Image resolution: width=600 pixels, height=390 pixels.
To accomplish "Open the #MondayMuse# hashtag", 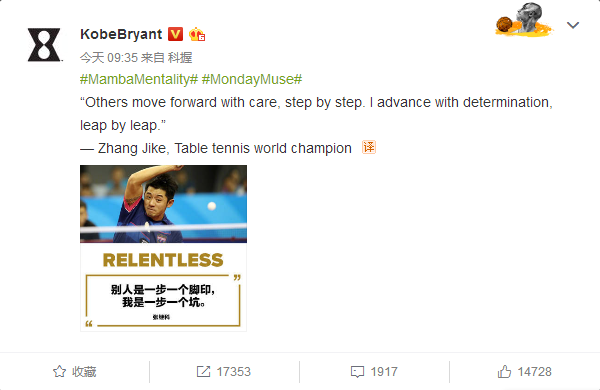I will (x=252, y=79).
